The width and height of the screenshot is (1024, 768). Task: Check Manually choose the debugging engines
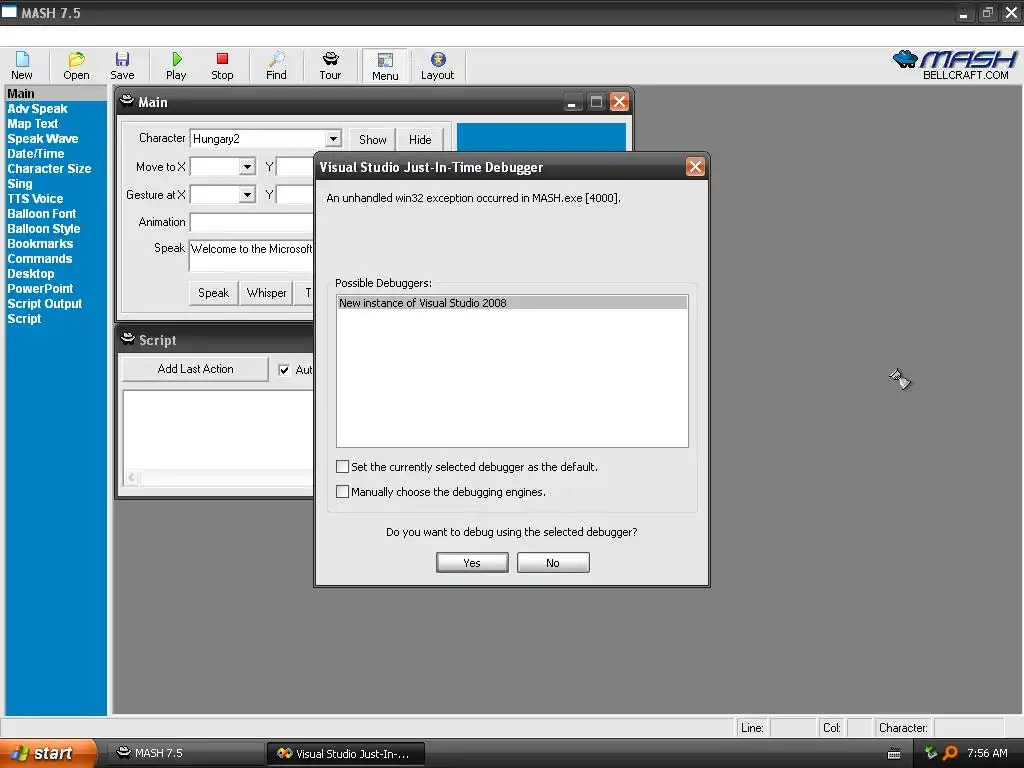[342, 492]
